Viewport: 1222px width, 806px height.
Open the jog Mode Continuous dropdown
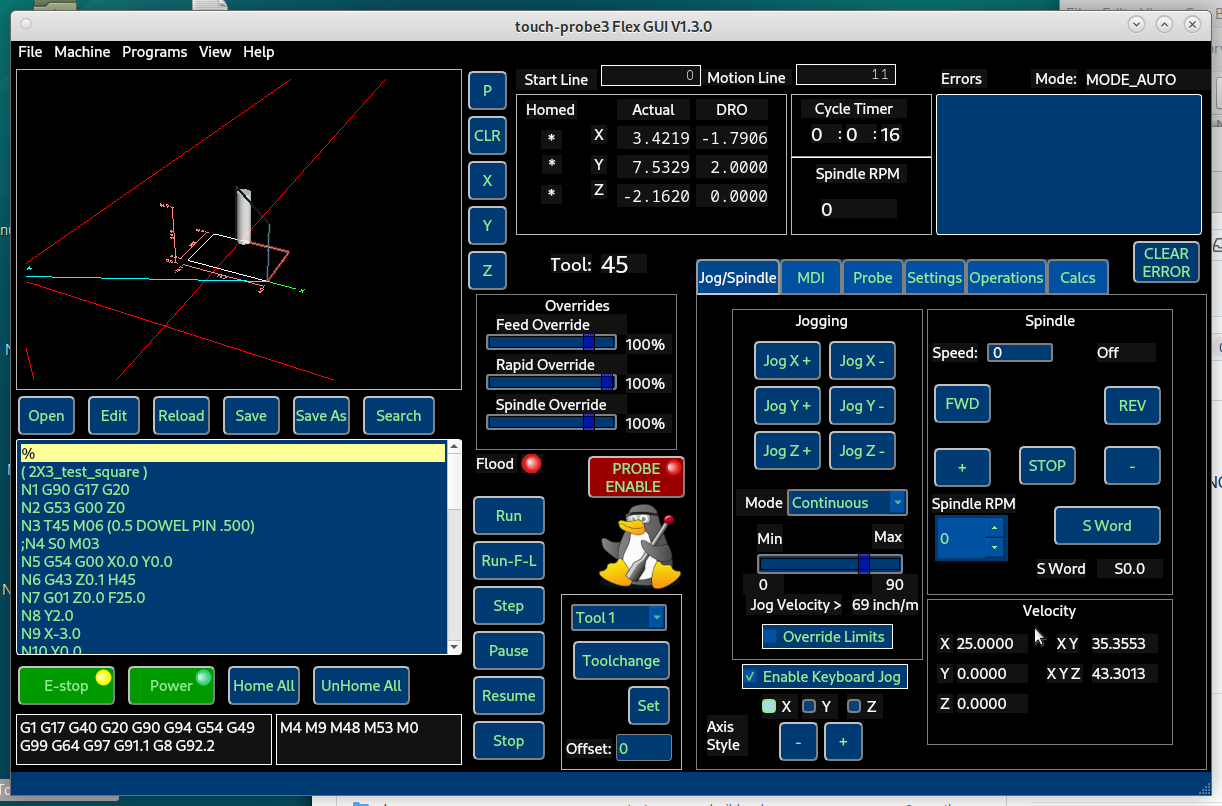click(x=846, y=503)
